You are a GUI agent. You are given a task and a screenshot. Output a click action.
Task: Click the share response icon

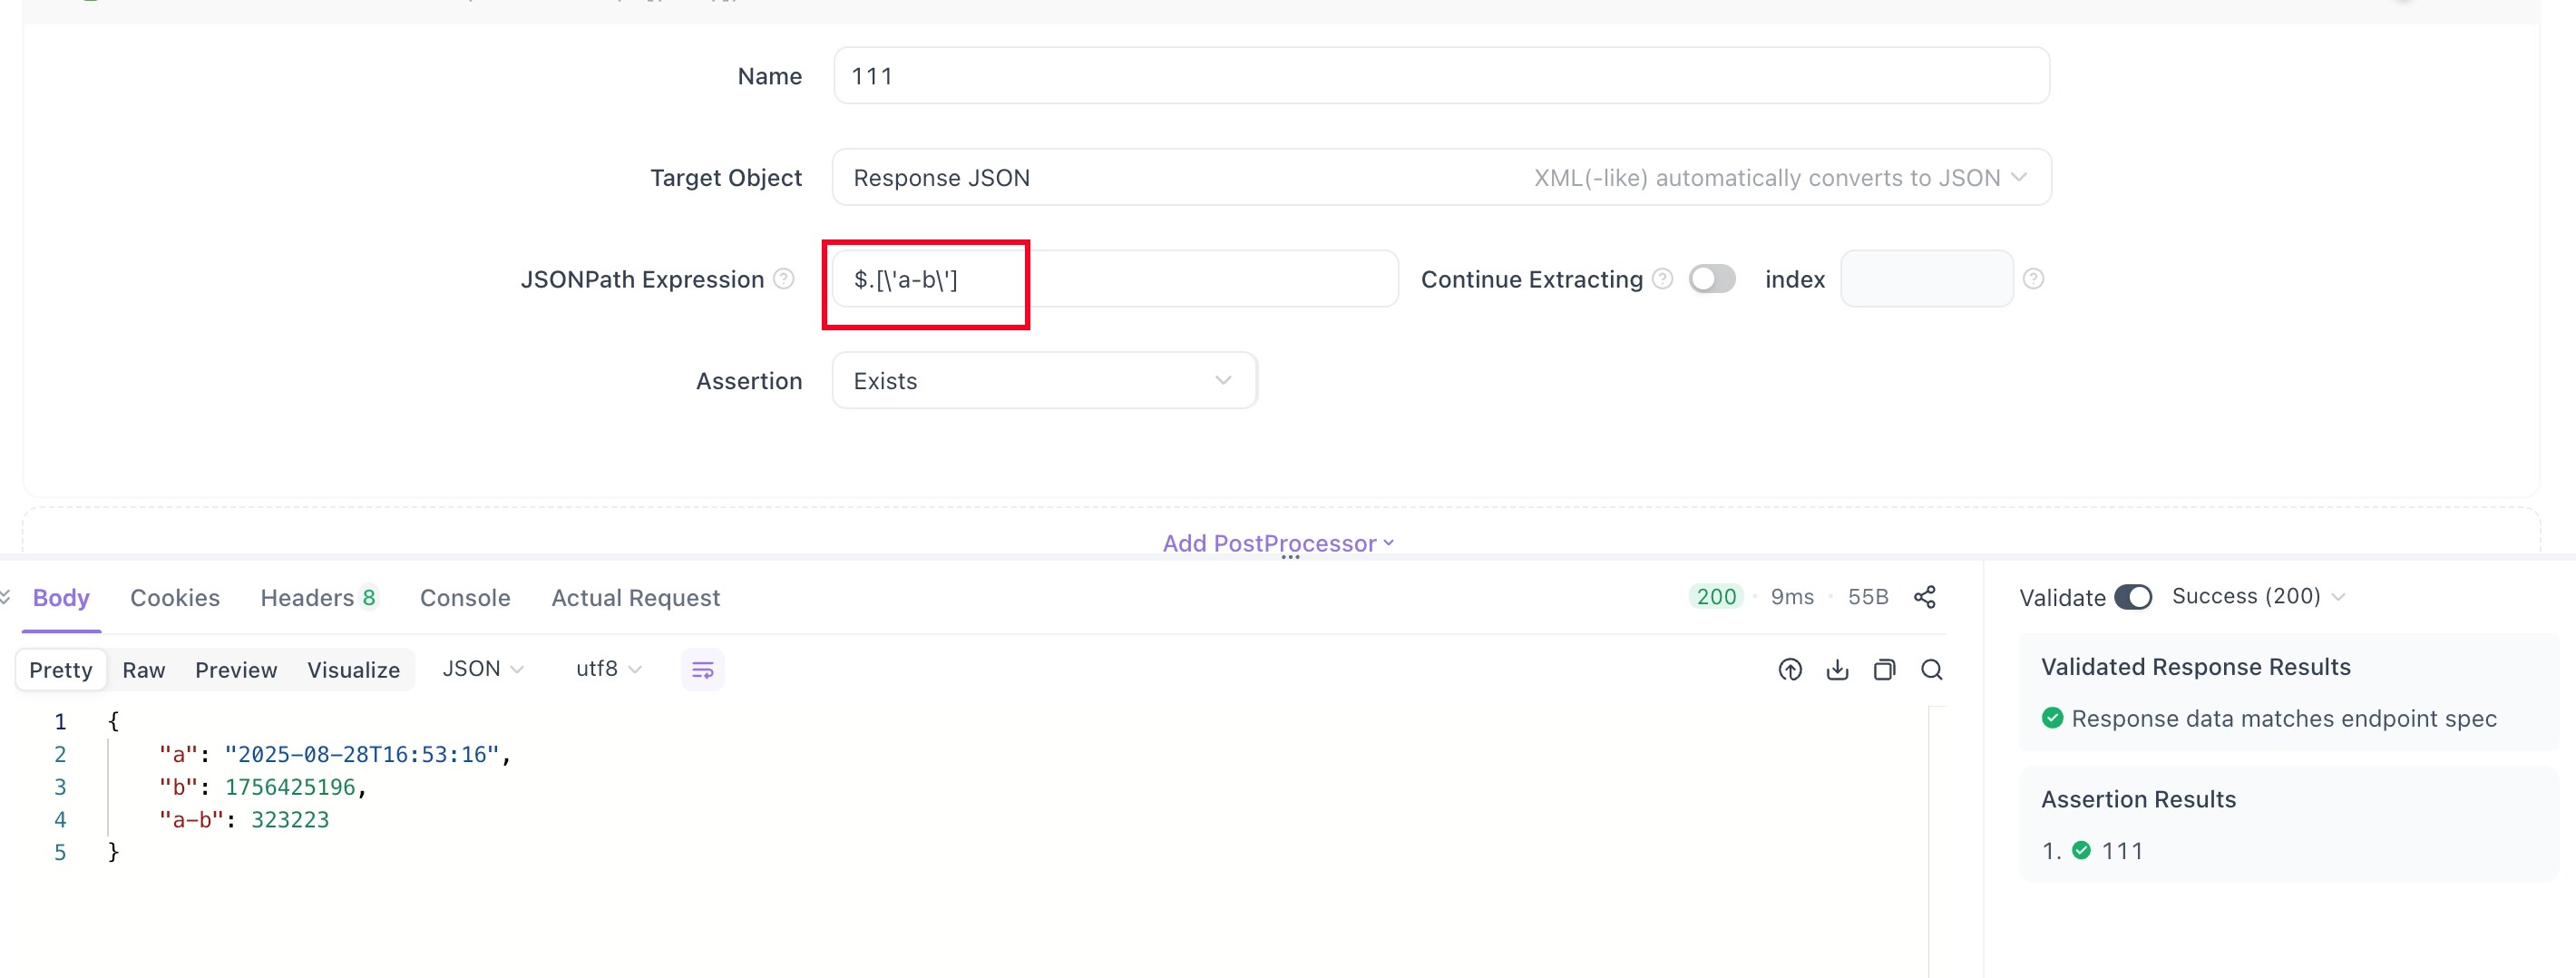tap(1924, 597)
